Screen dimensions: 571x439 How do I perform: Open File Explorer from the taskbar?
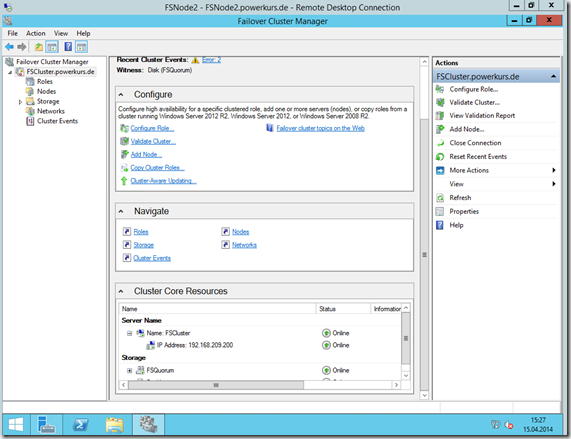(114, 424)
